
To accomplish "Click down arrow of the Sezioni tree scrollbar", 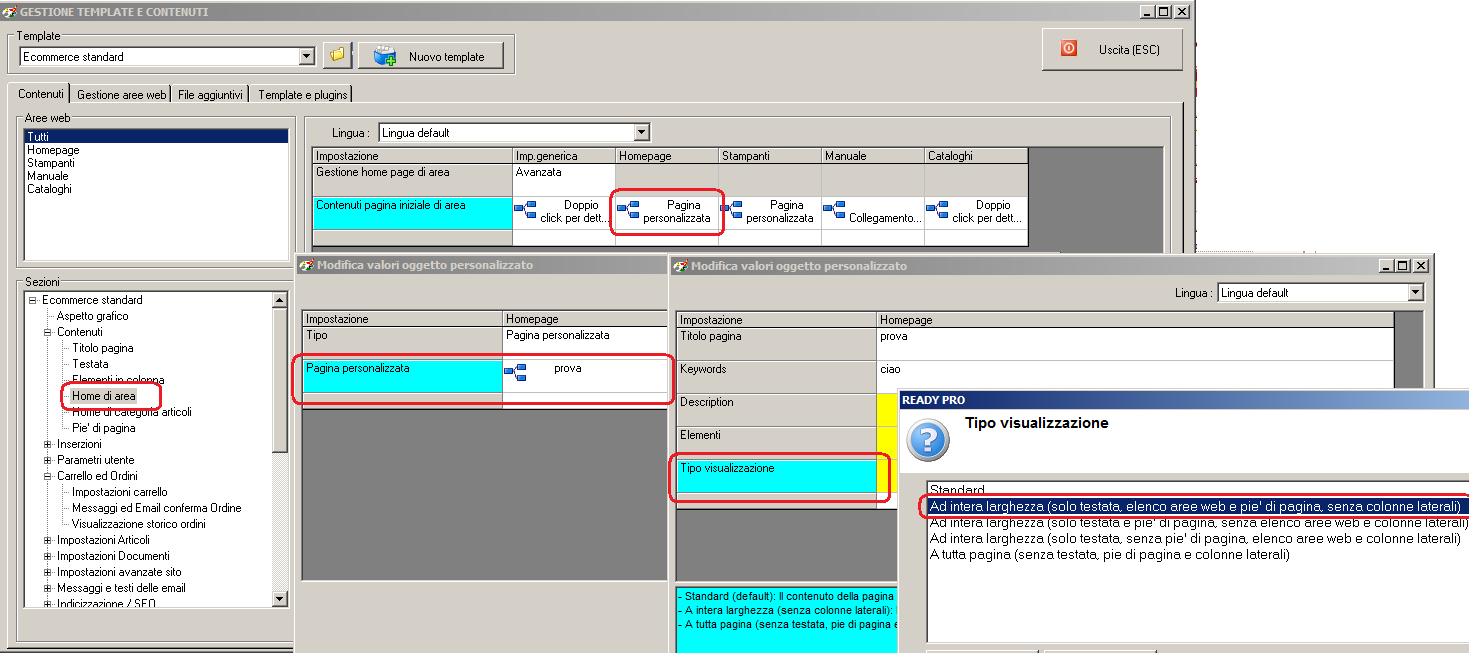I will click(x=280, y=598).
